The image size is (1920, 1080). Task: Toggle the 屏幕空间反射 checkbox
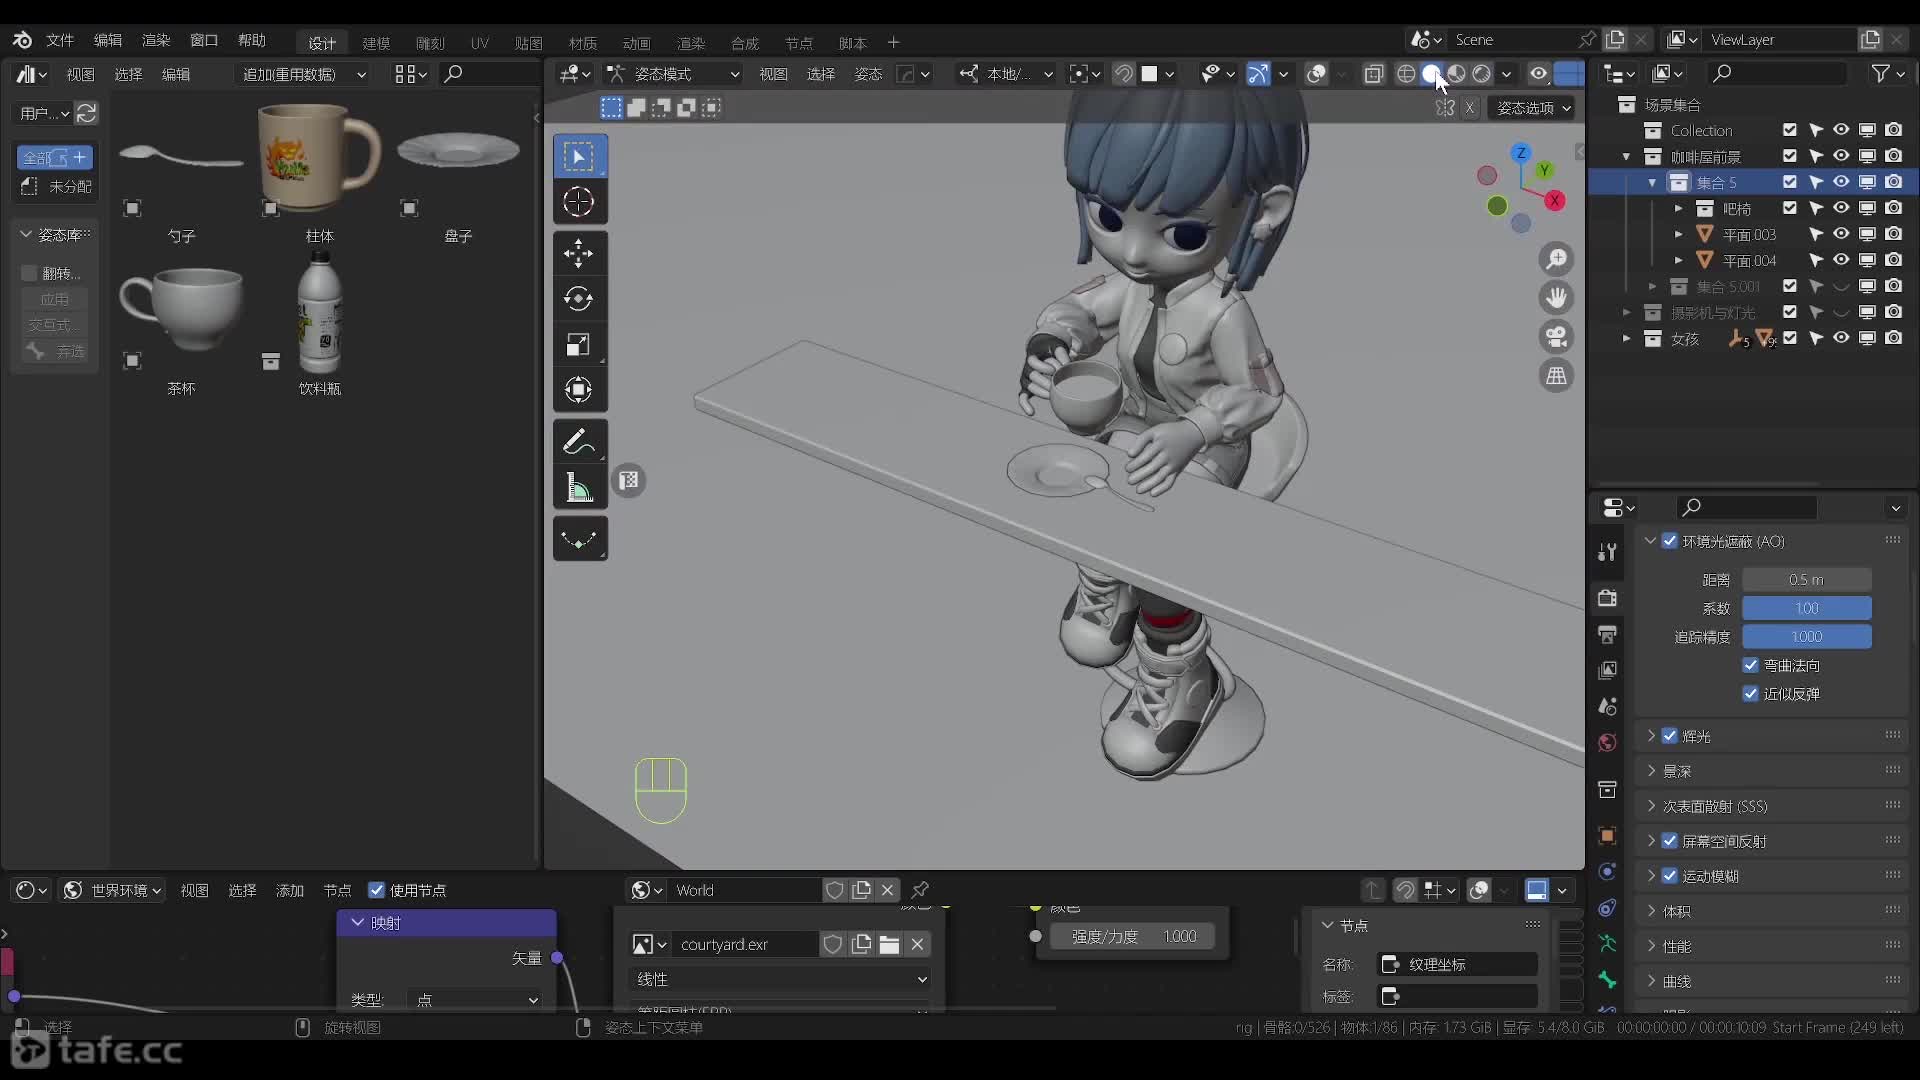(1670, 841)
